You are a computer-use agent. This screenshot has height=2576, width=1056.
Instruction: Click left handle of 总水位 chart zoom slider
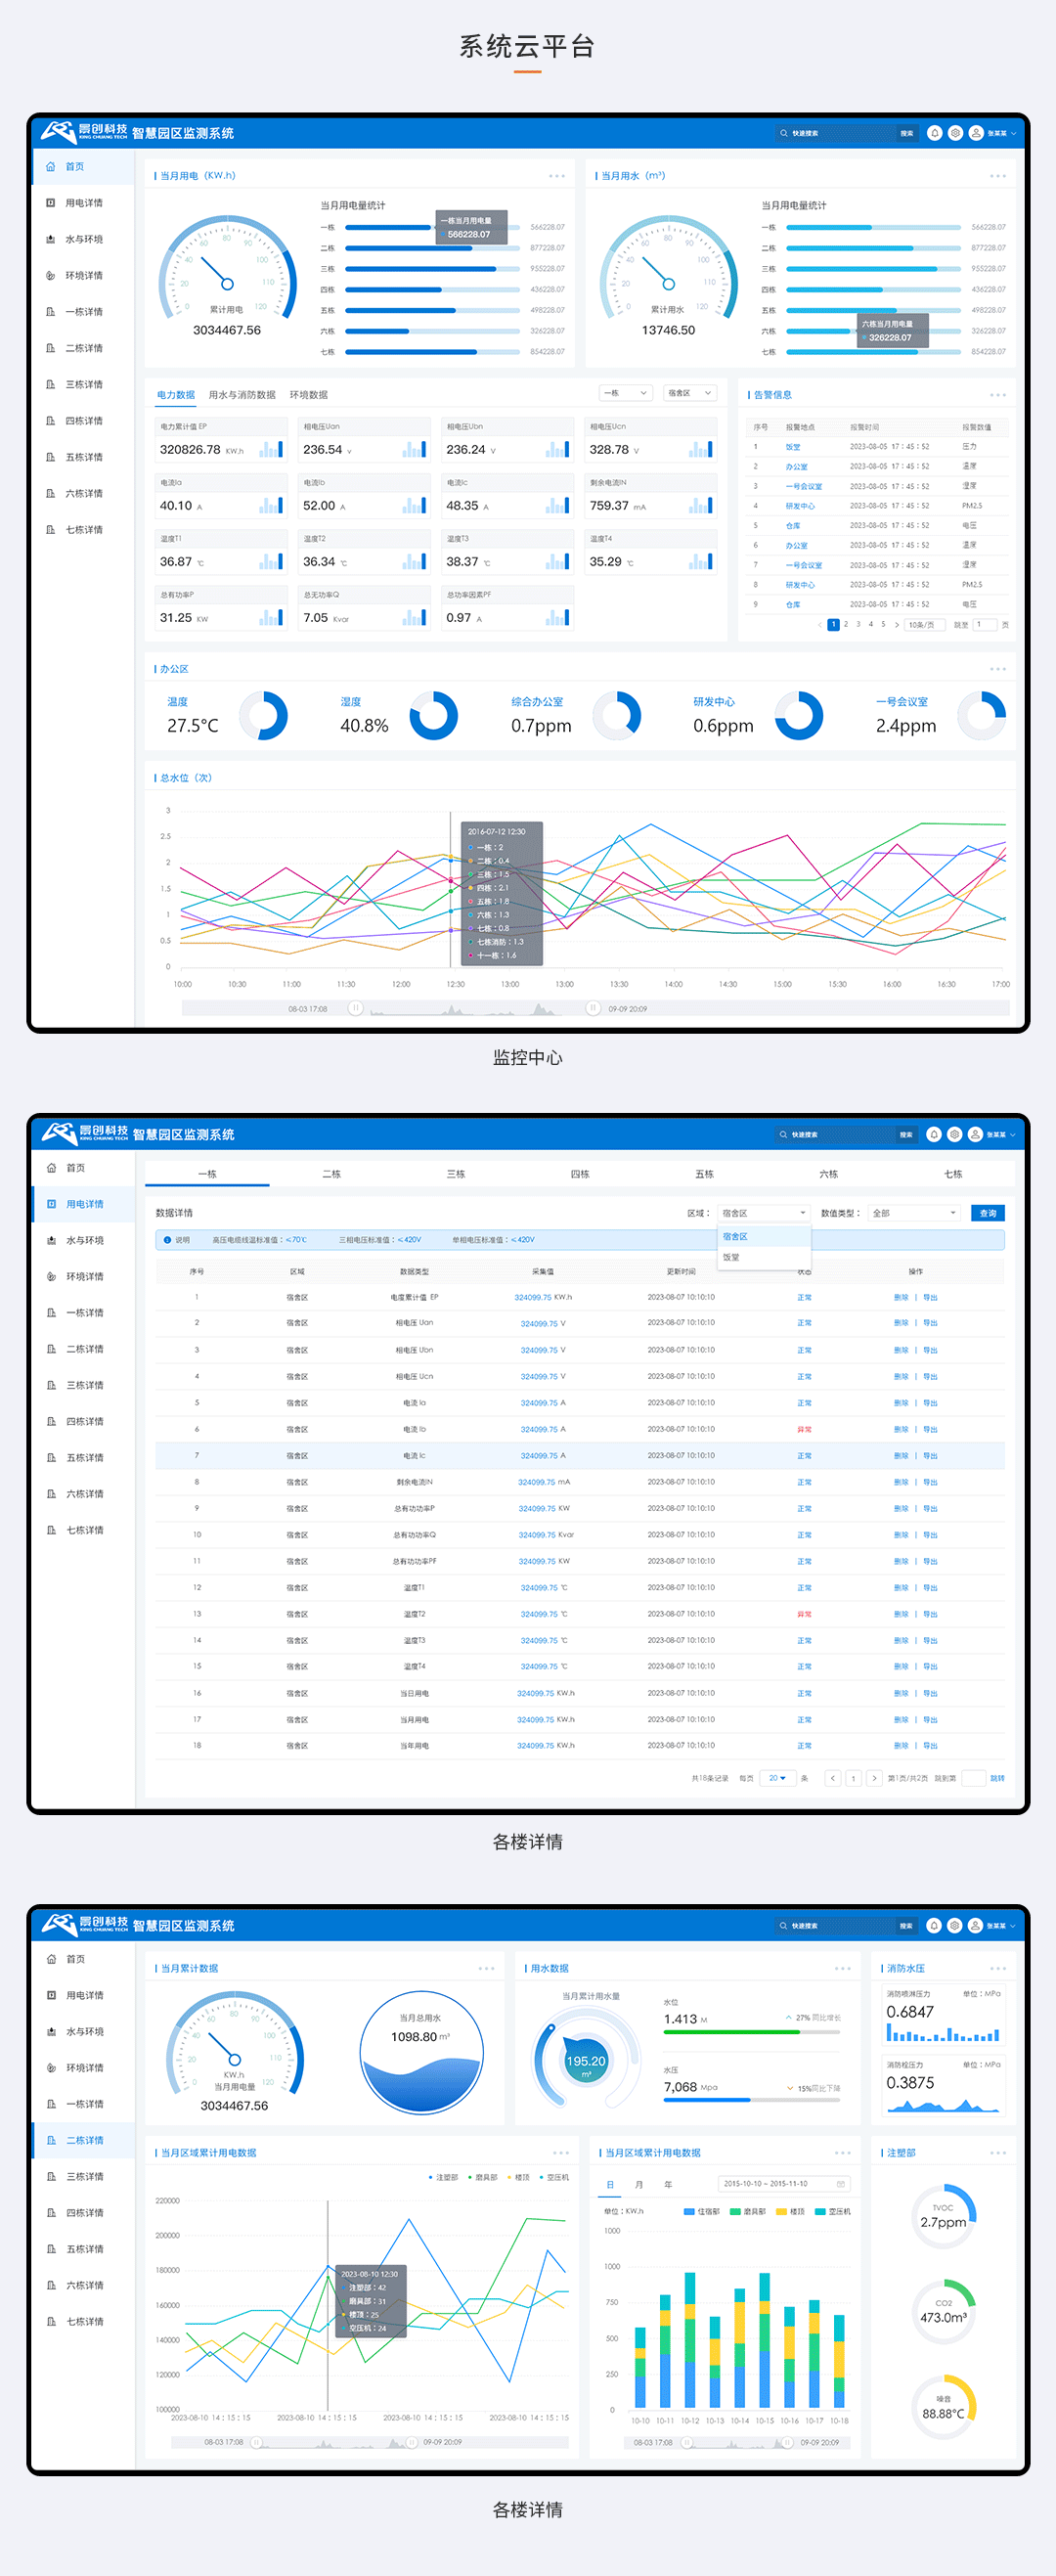(355, 1008)
